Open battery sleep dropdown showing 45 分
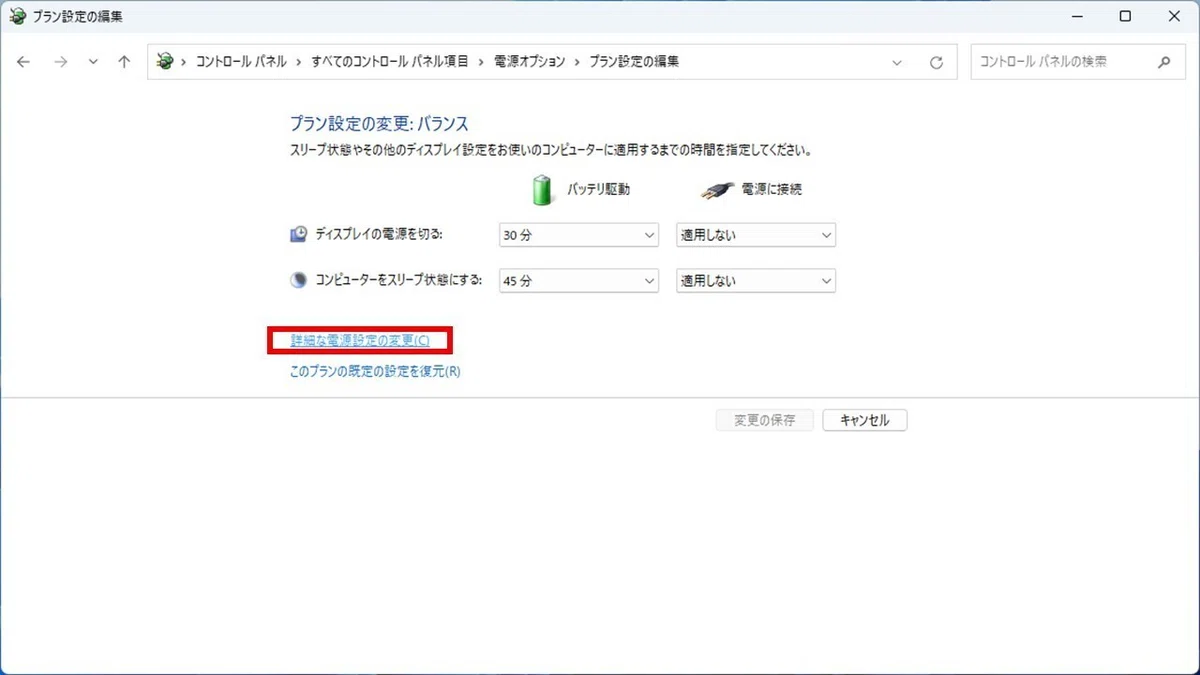 point(578,281)
